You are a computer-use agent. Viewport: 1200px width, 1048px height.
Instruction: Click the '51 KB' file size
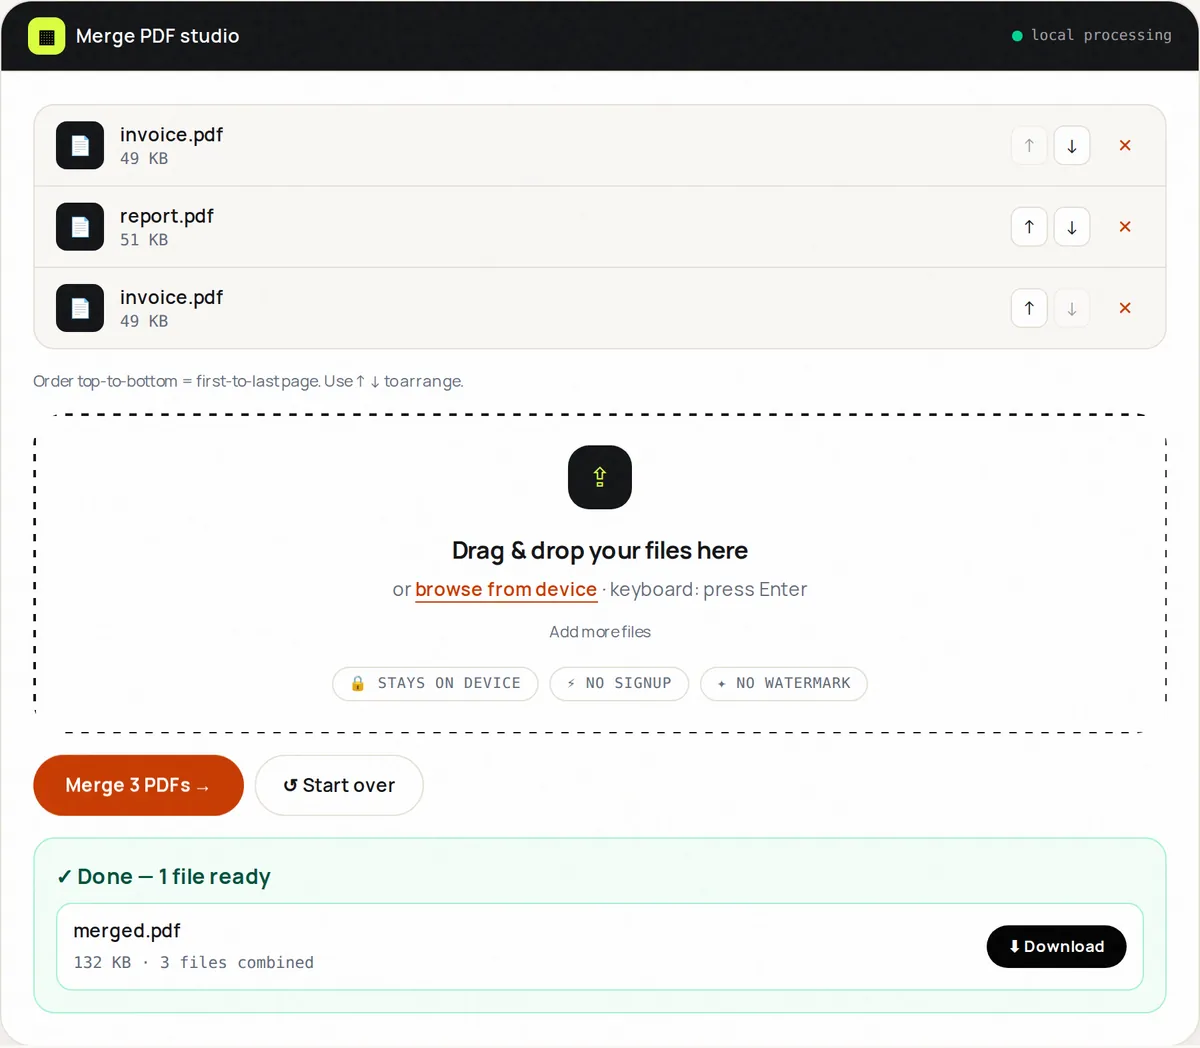(144, 240)
